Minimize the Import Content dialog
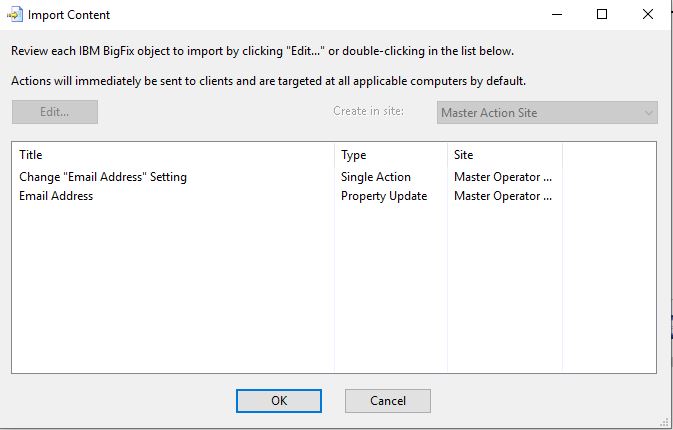The image size is (673, 430). point(557,15)
